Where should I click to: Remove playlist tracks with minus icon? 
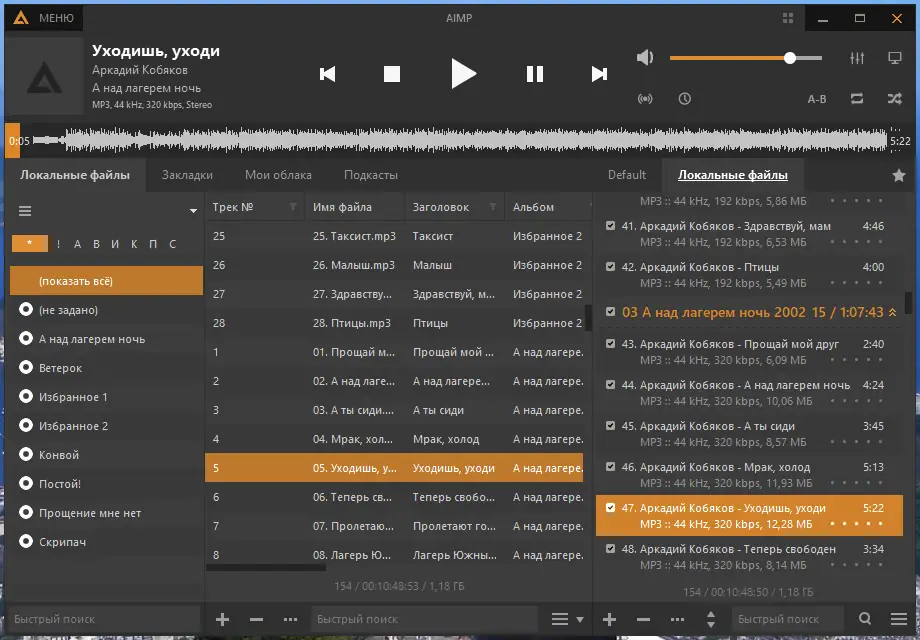tap(643, 619)
